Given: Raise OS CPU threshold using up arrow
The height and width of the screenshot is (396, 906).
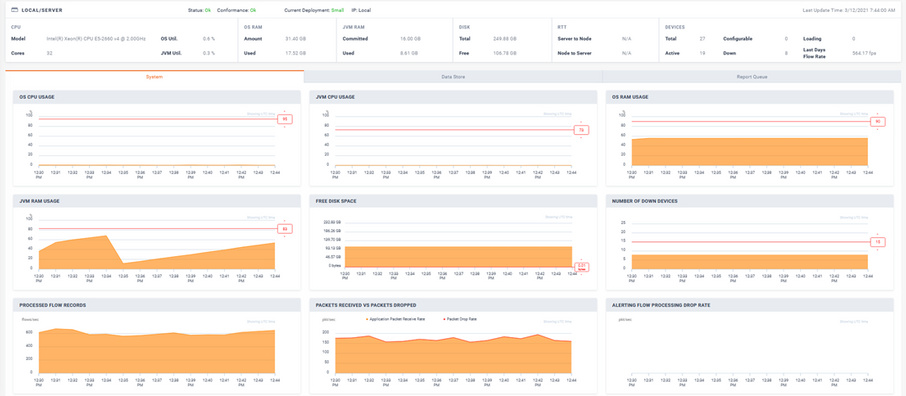Looking at the screenshot, I should (x=285, y=112).
